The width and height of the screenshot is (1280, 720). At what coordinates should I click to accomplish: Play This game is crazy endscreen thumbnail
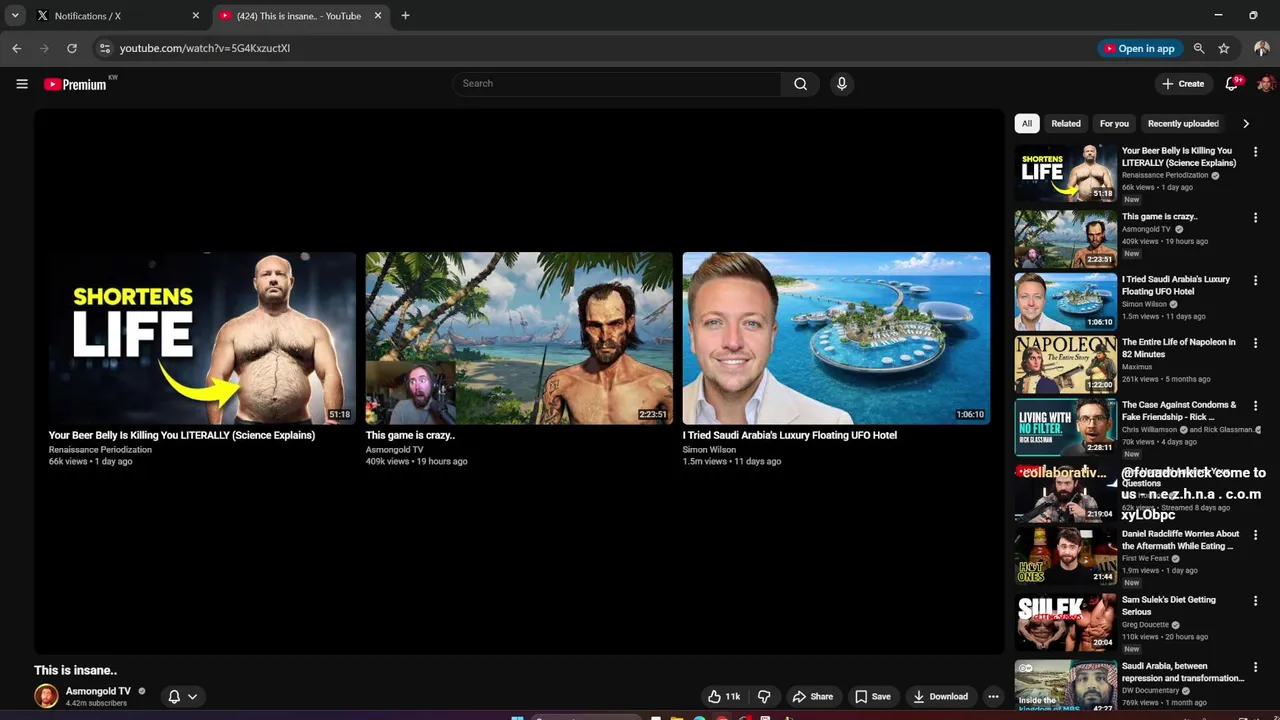519,338
